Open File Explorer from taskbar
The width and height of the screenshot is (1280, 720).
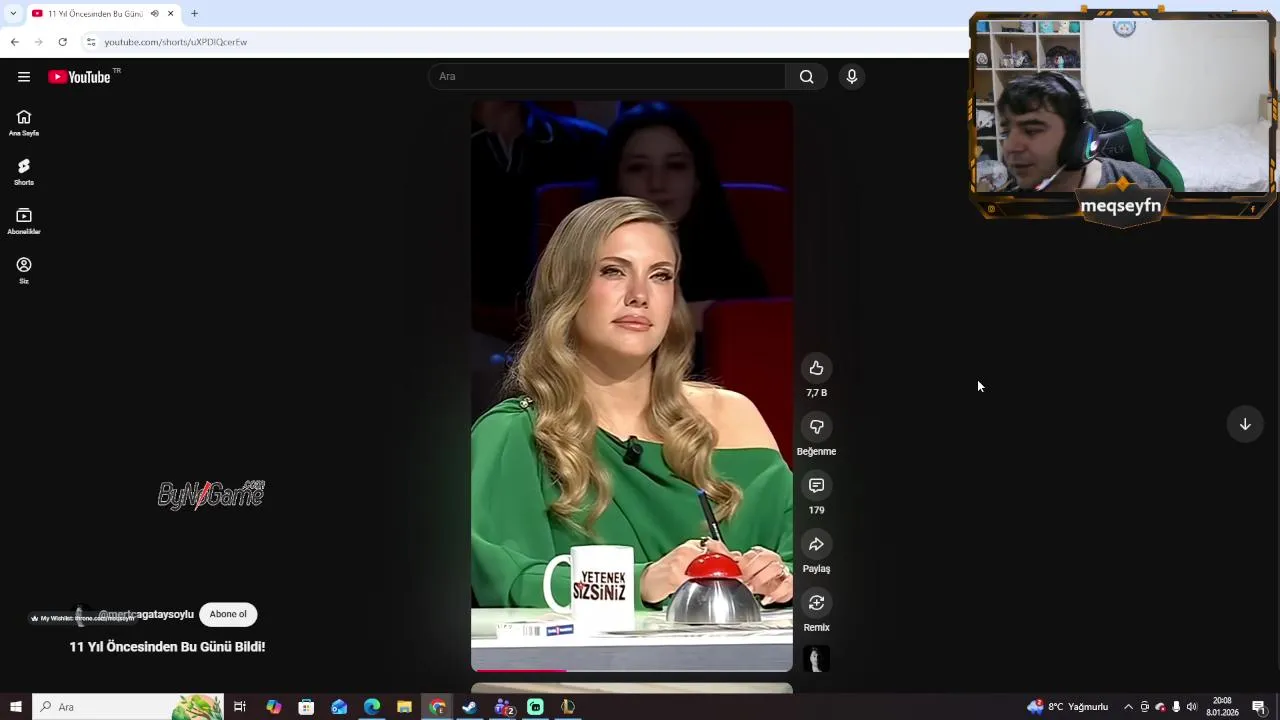coord(404,707)
